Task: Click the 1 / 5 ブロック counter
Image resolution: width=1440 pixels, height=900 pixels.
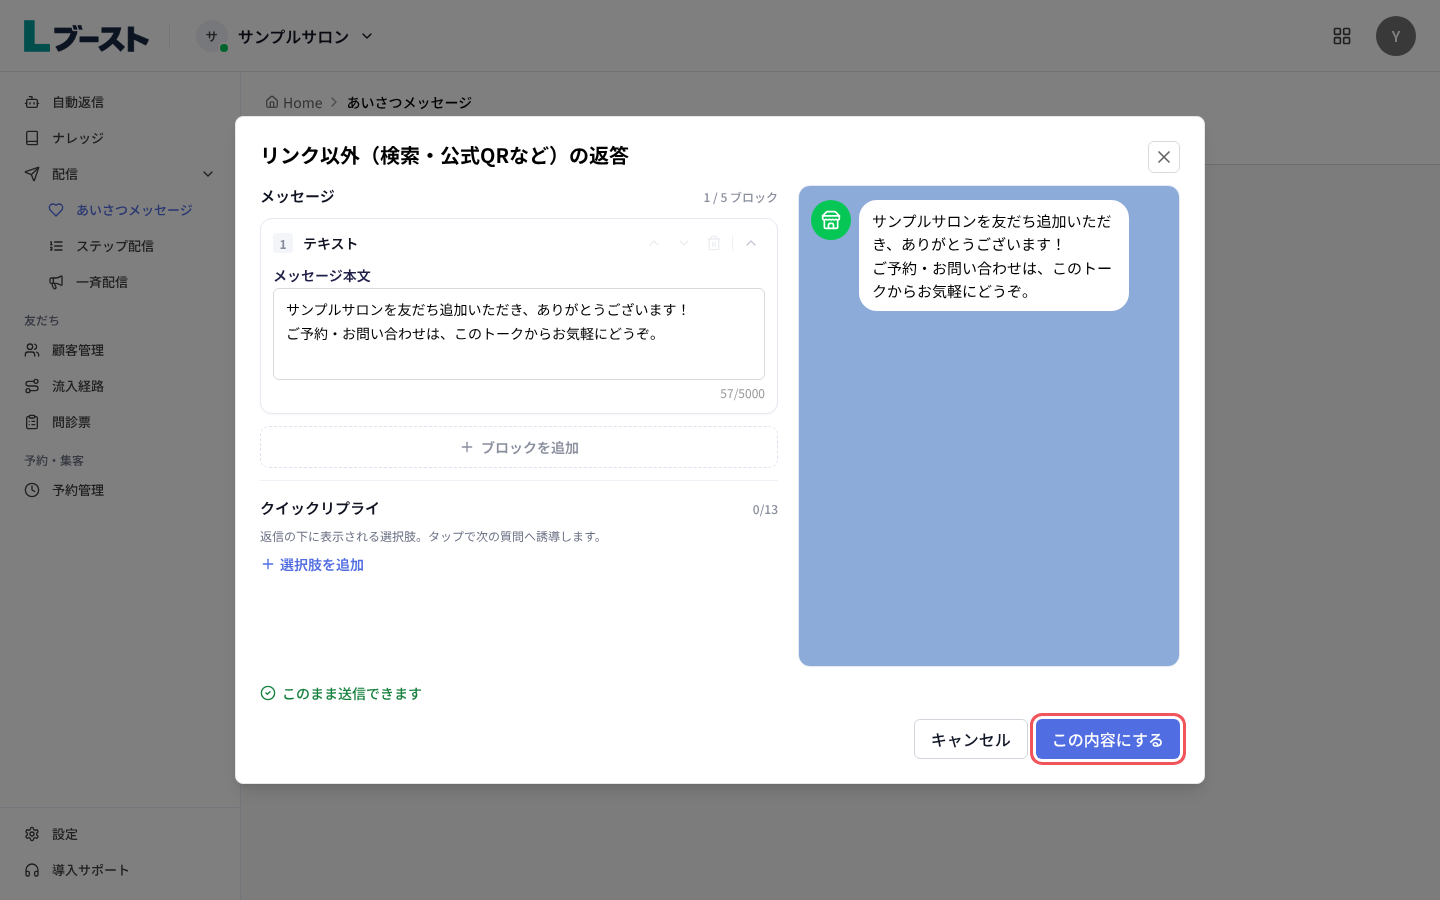Action: click(740, 197)
